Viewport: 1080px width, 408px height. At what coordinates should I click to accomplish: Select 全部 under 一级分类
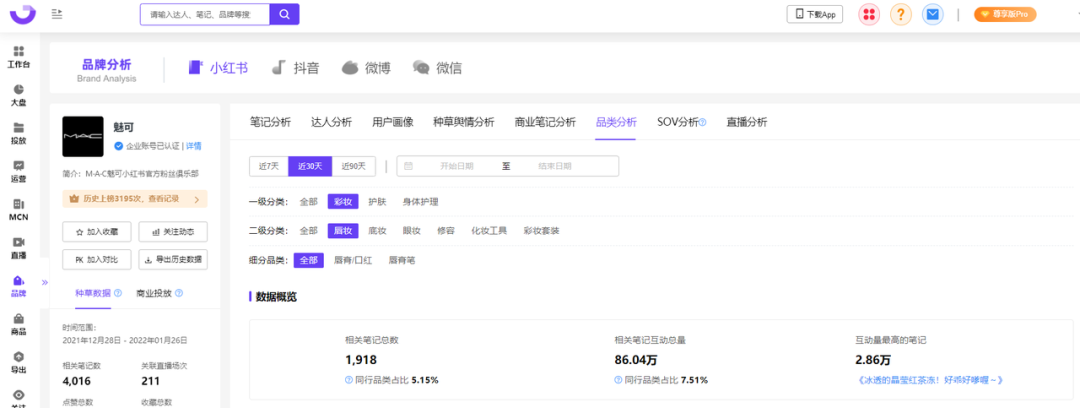click(309, 202)
